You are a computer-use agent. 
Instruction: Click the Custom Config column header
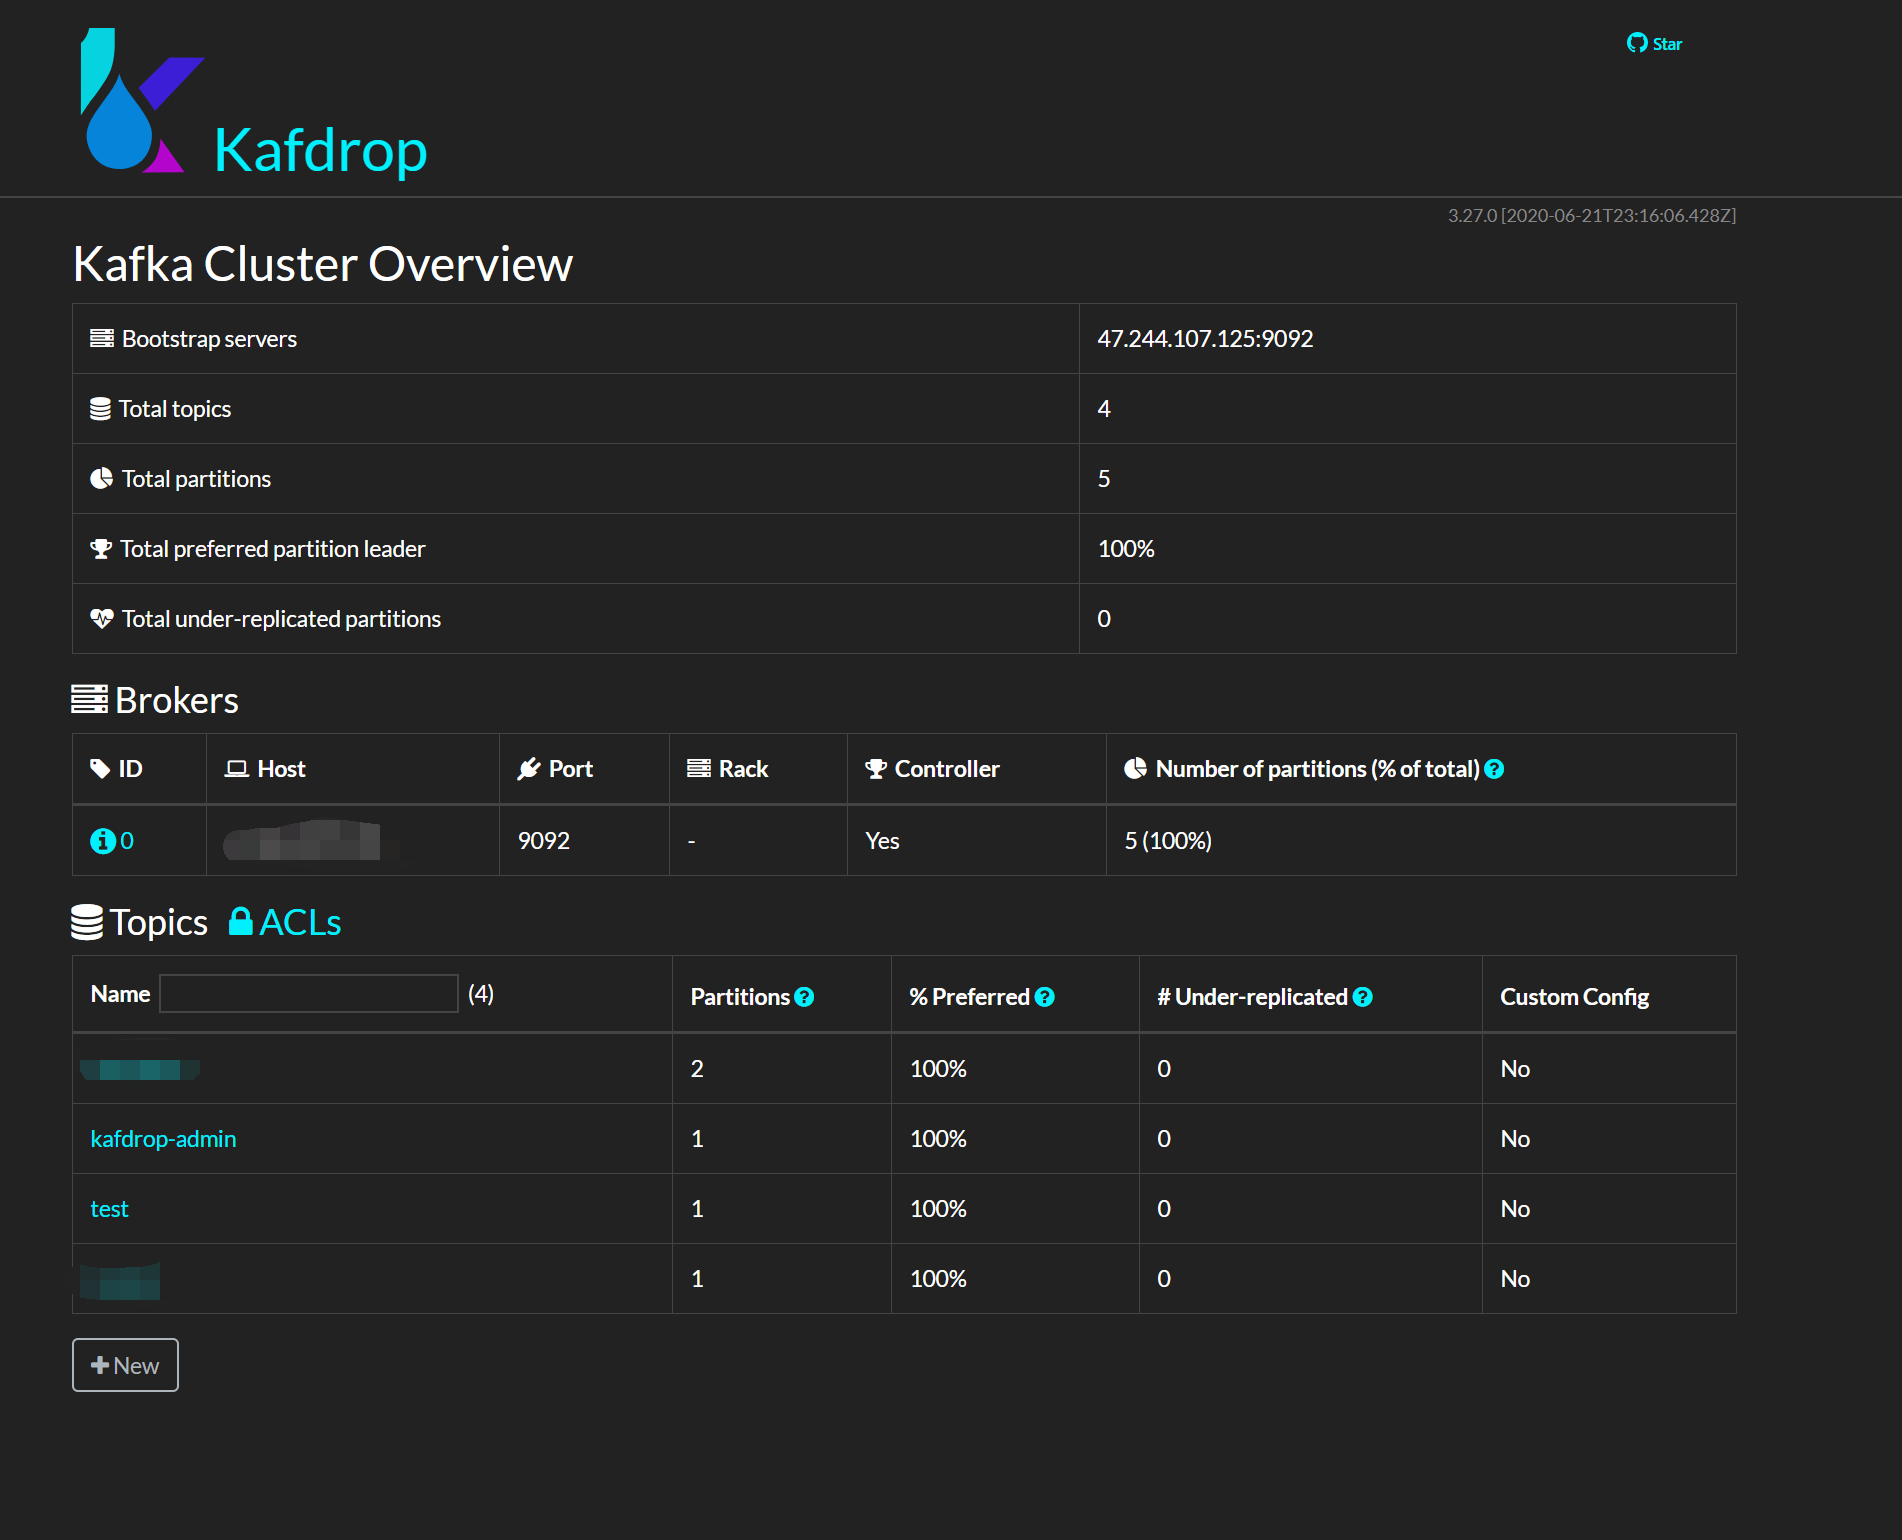tap(1574, 997)
